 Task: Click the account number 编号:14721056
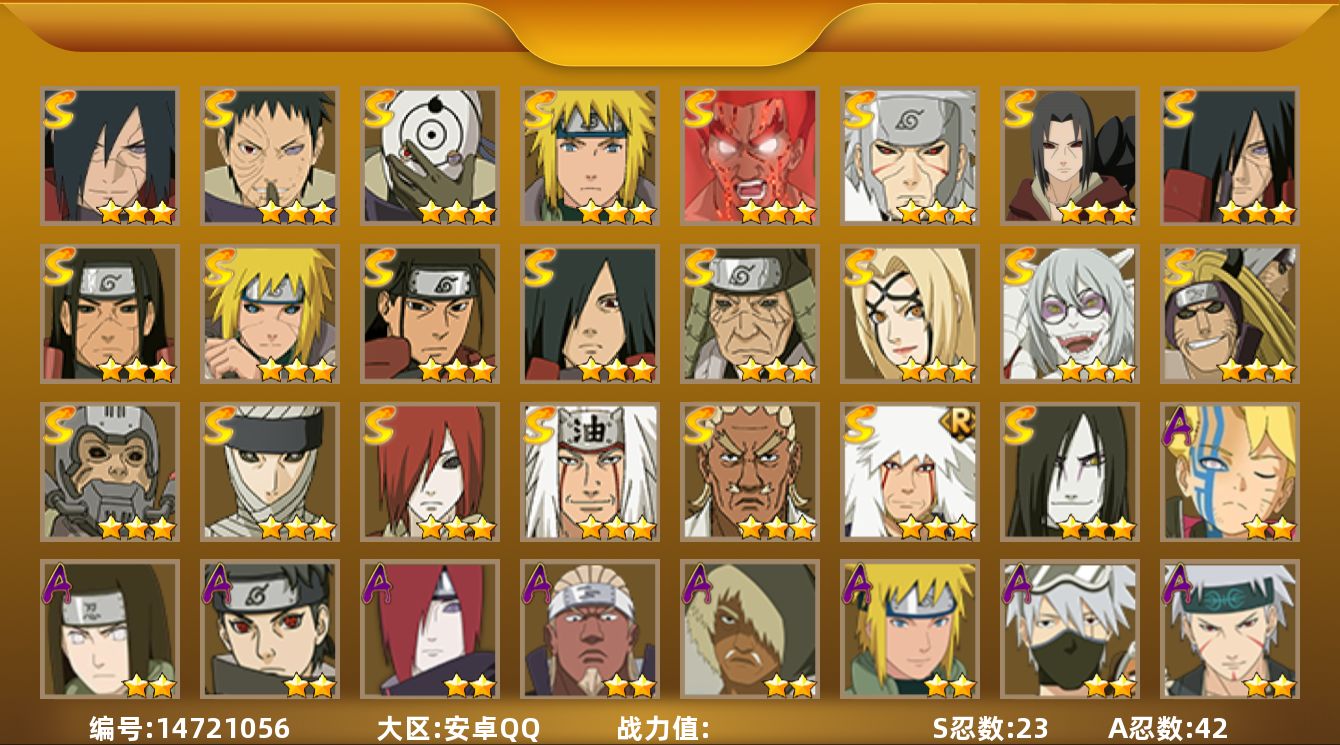[190, 728]
